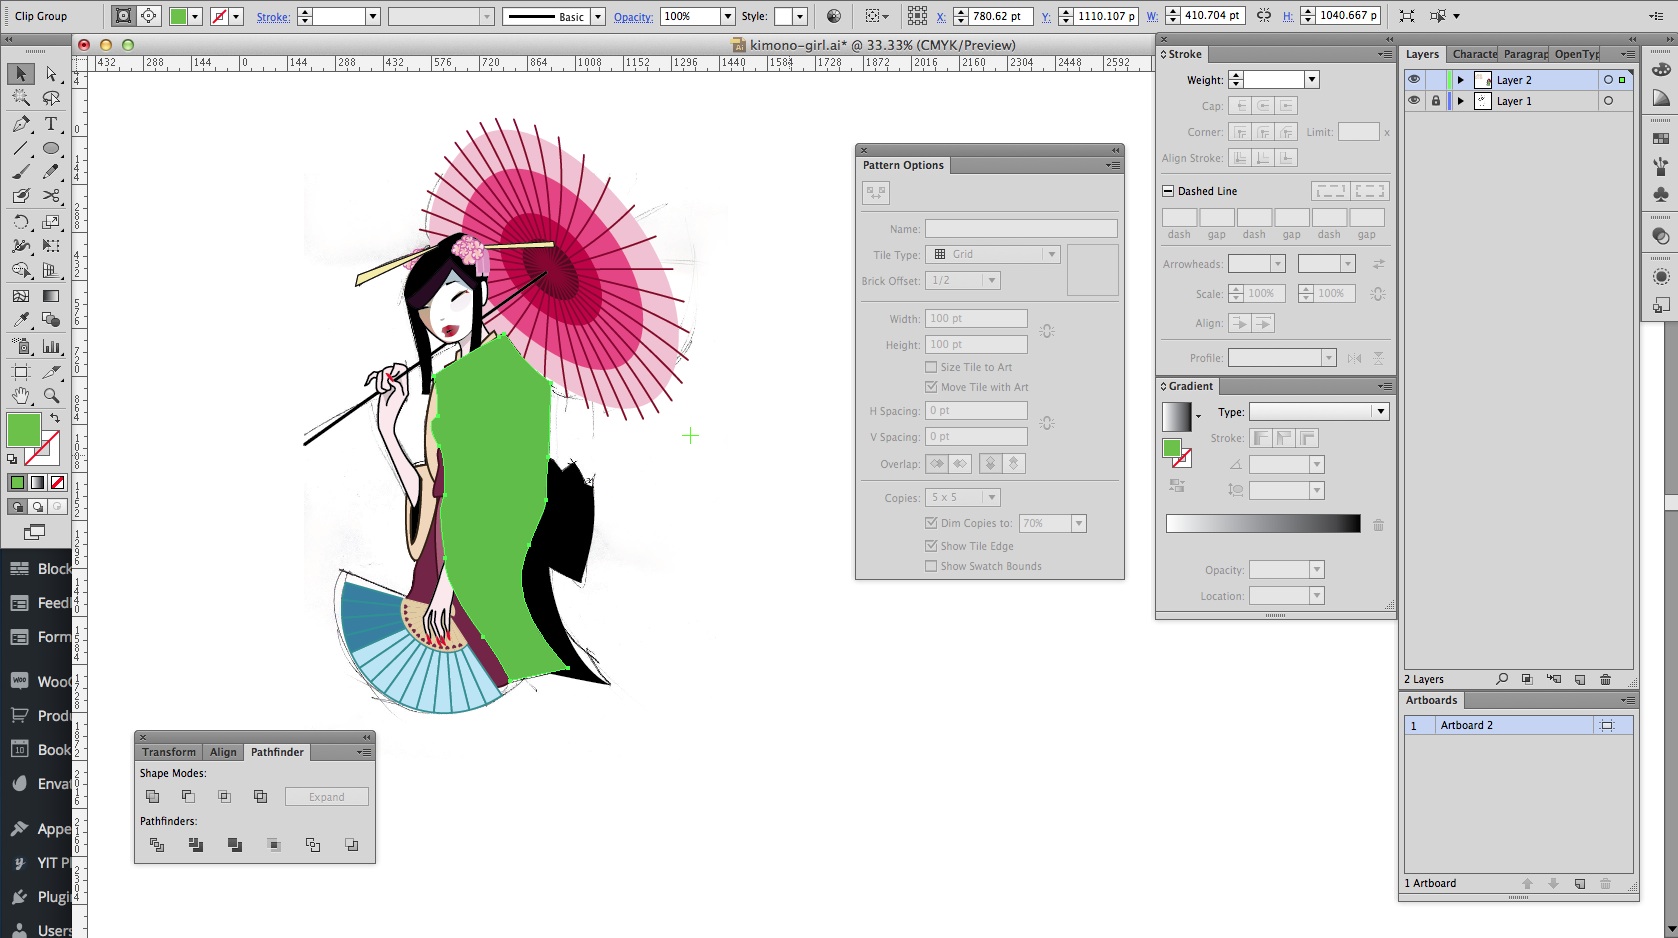Select the Type tool
Viewport: 1678px width, 938px height.
pyautogui.click(x=51, y=124)
